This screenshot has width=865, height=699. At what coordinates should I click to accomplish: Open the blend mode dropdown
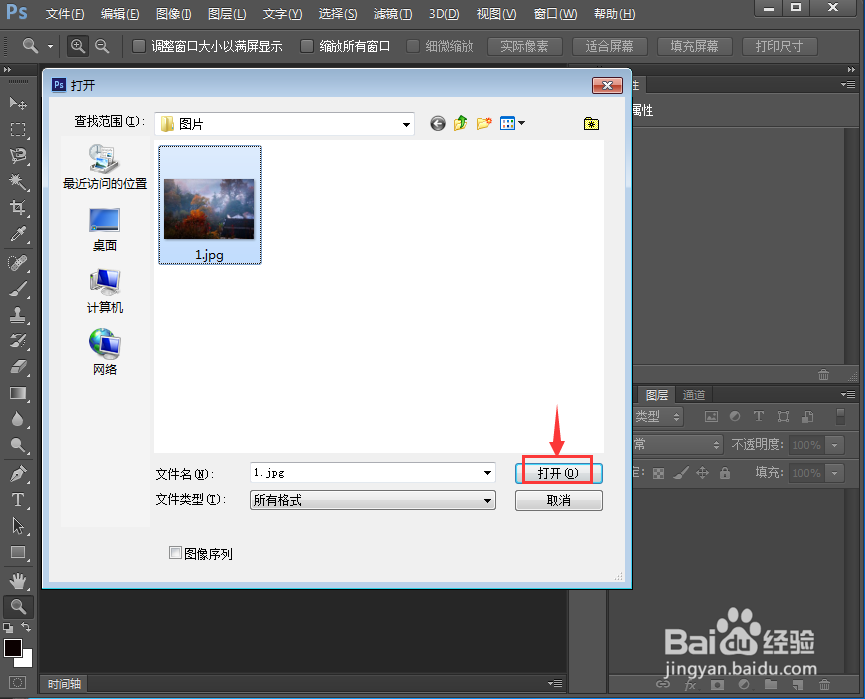(x=677, y=444)
